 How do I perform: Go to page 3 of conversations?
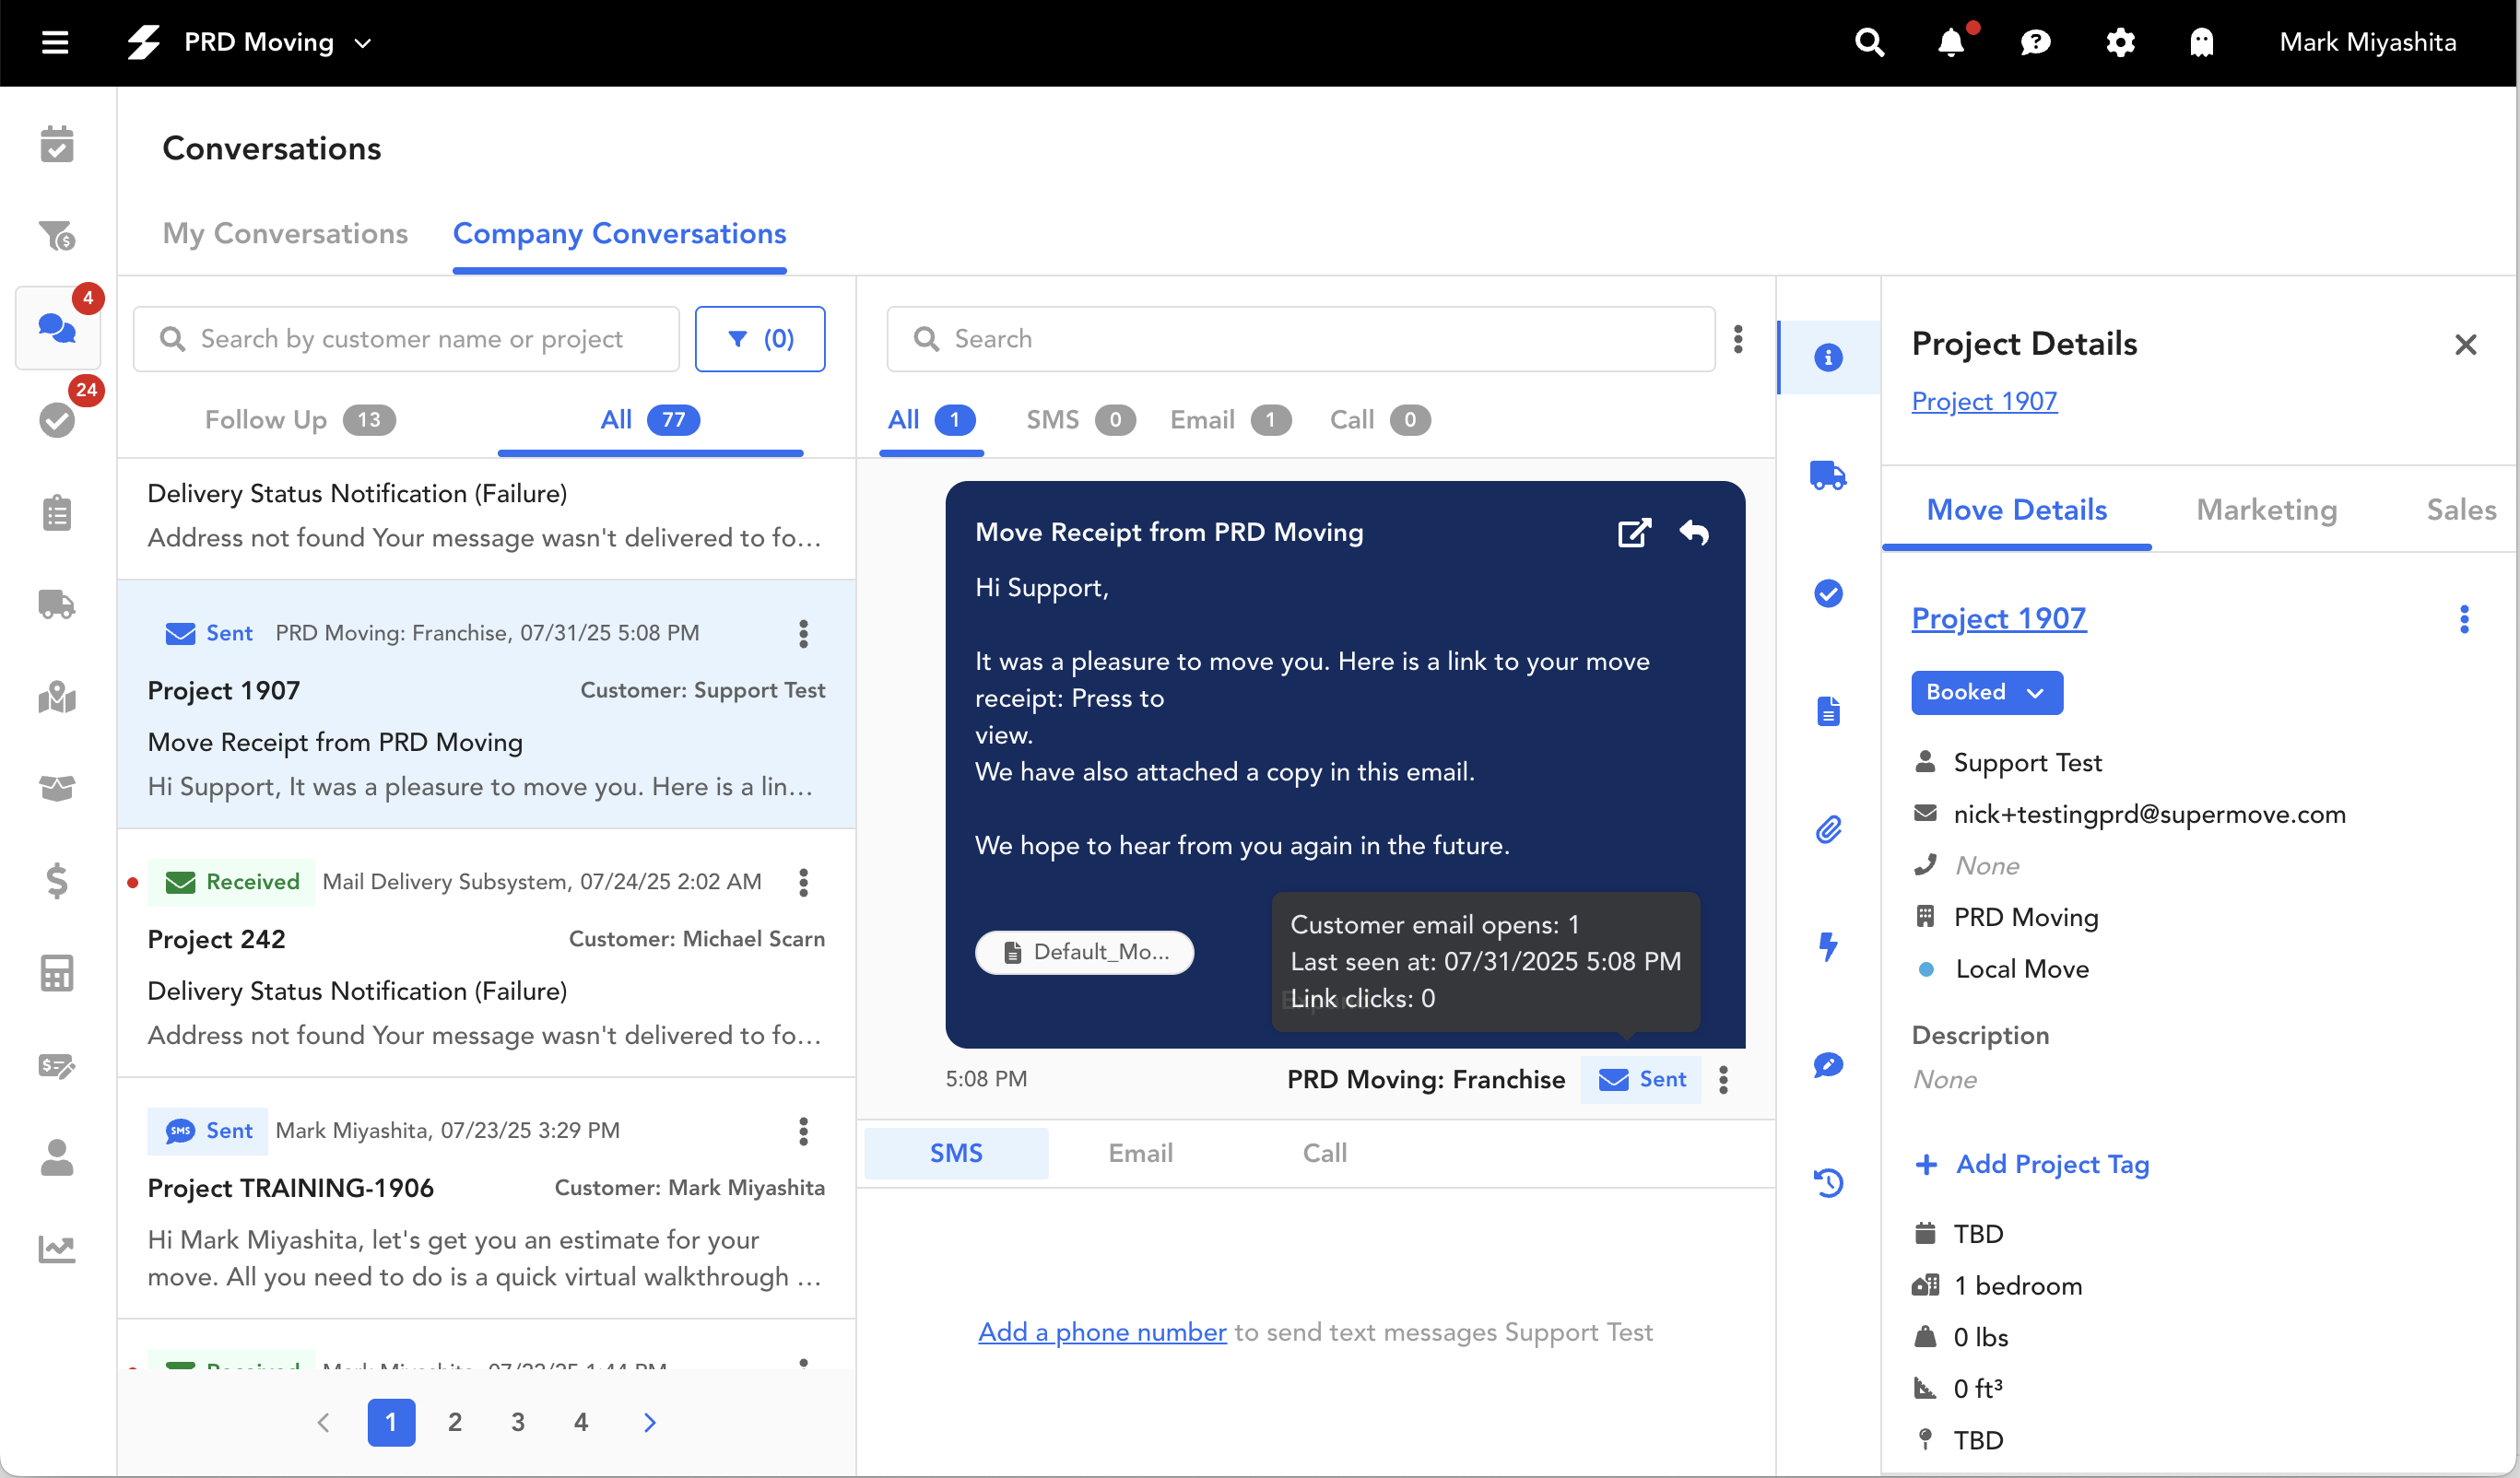click(x=518, y=1422)
